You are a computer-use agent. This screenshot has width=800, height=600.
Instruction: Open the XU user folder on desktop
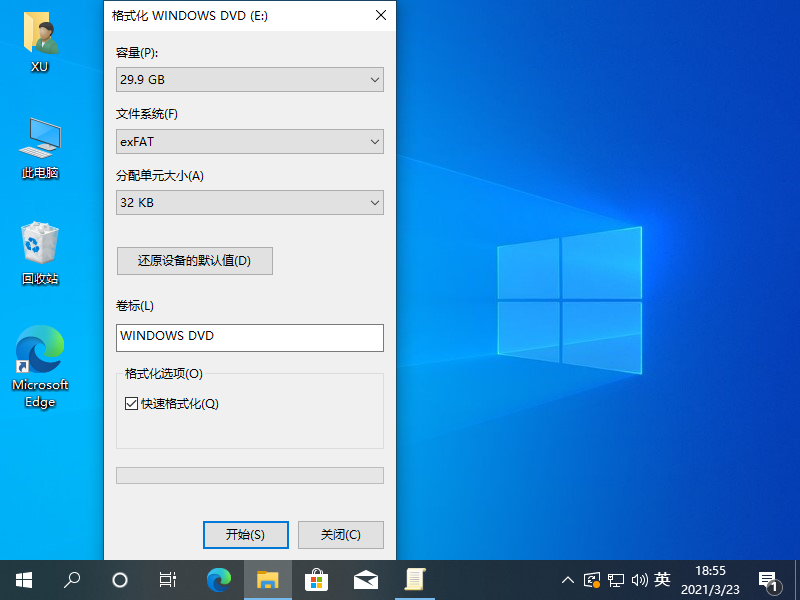click(x=38, y=40)
